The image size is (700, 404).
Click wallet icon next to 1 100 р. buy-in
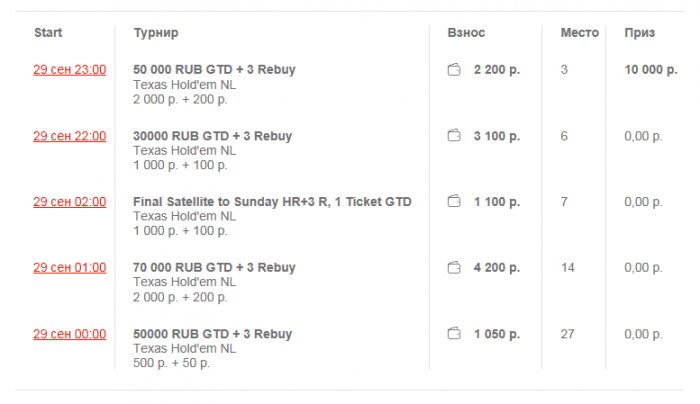coord(454,202)
